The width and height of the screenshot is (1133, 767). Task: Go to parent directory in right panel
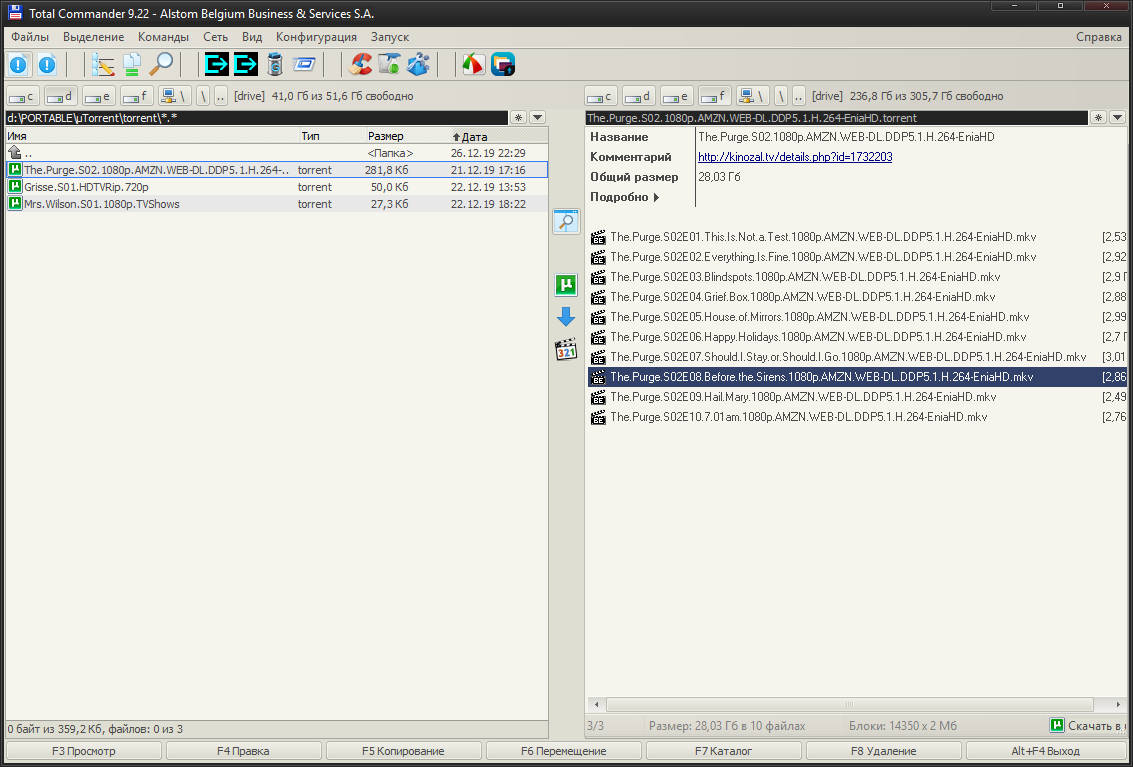click(x=799, y=95)
